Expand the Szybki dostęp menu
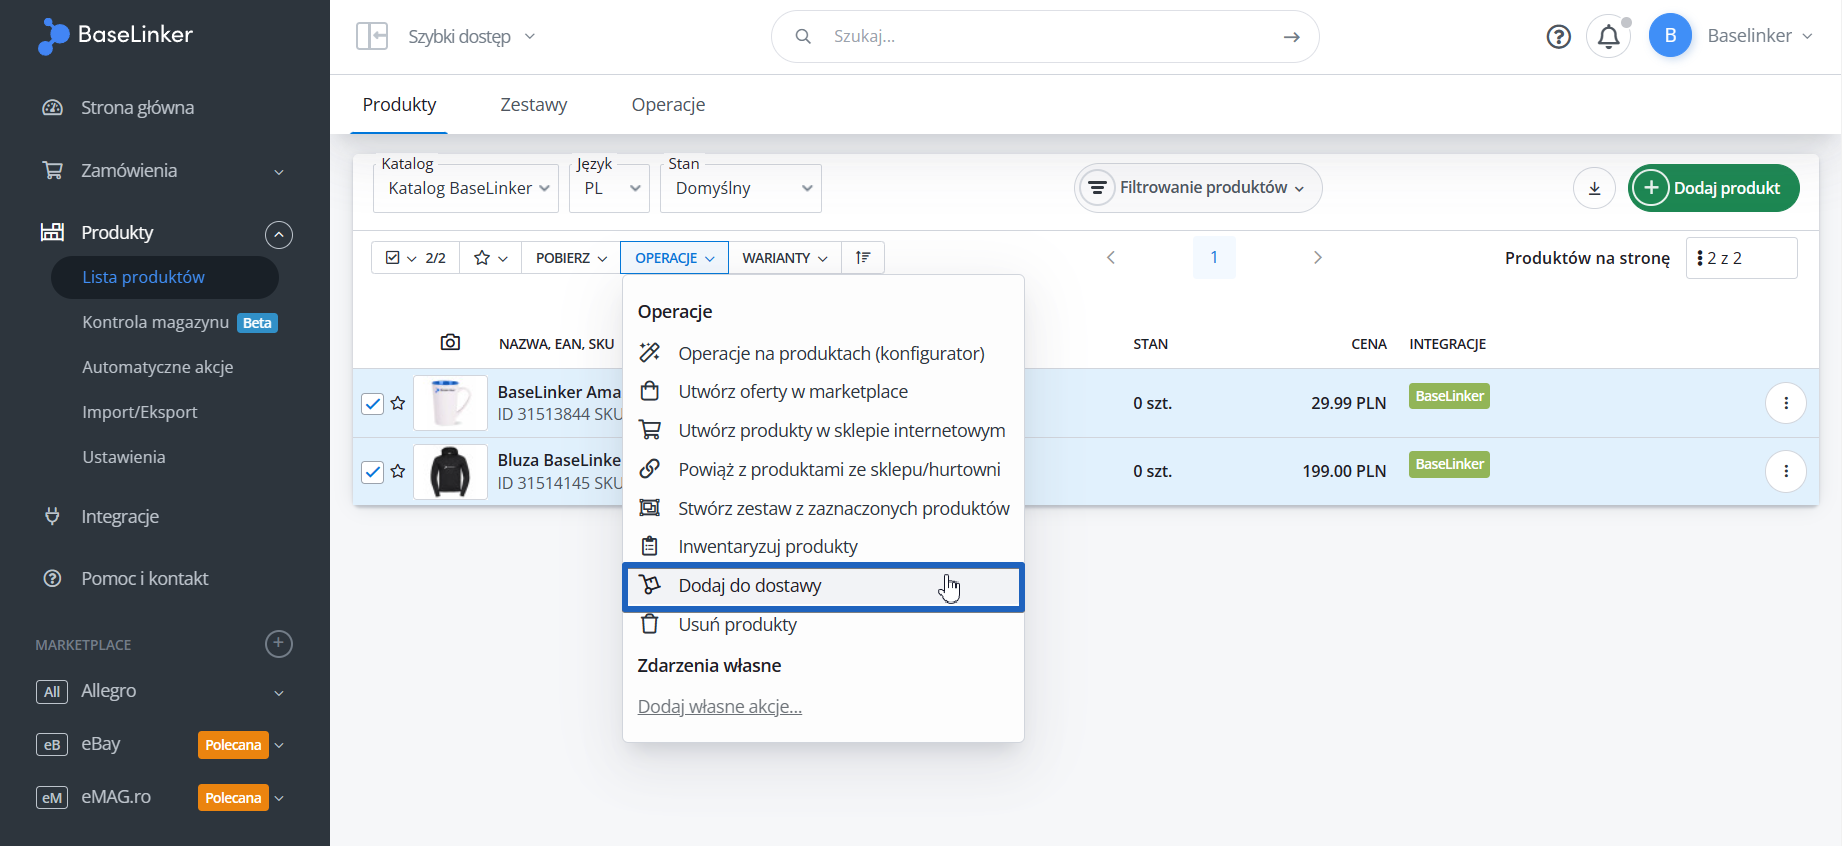Screen dimensions: 1842x846 [x=471, y=37]
